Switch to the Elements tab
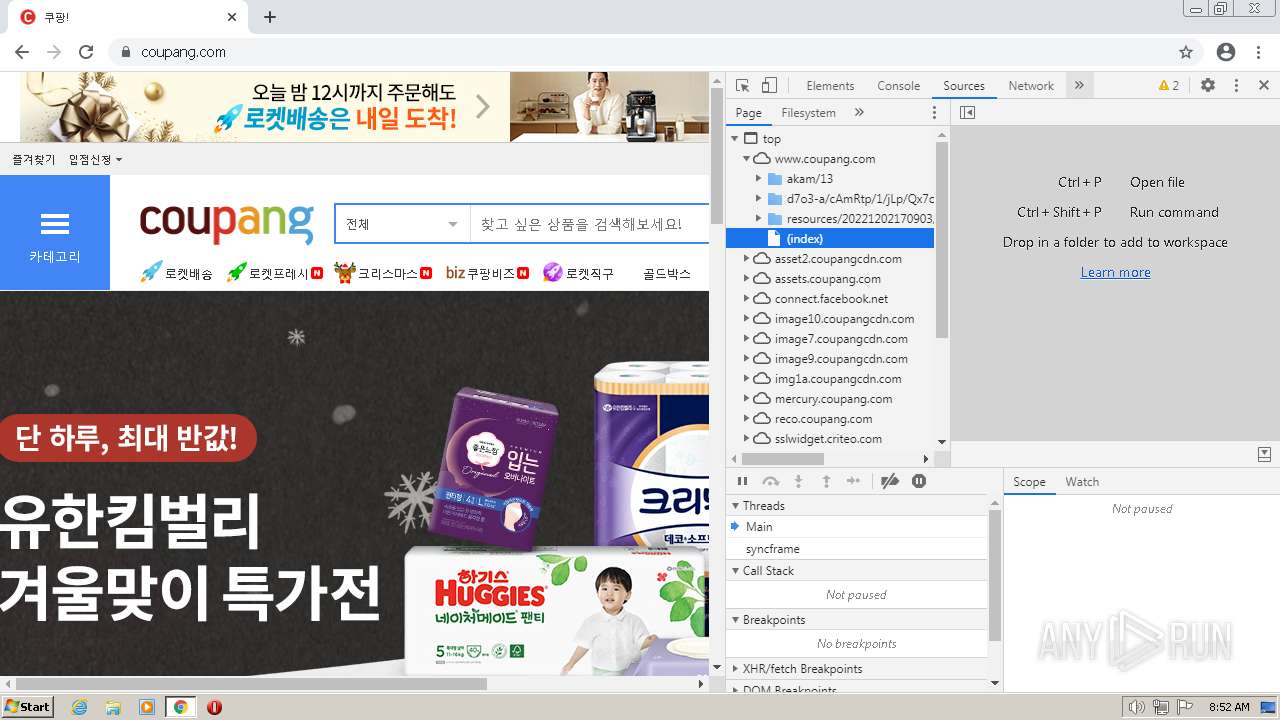Screen dimensions: 1280x720 tap(830, 86)
